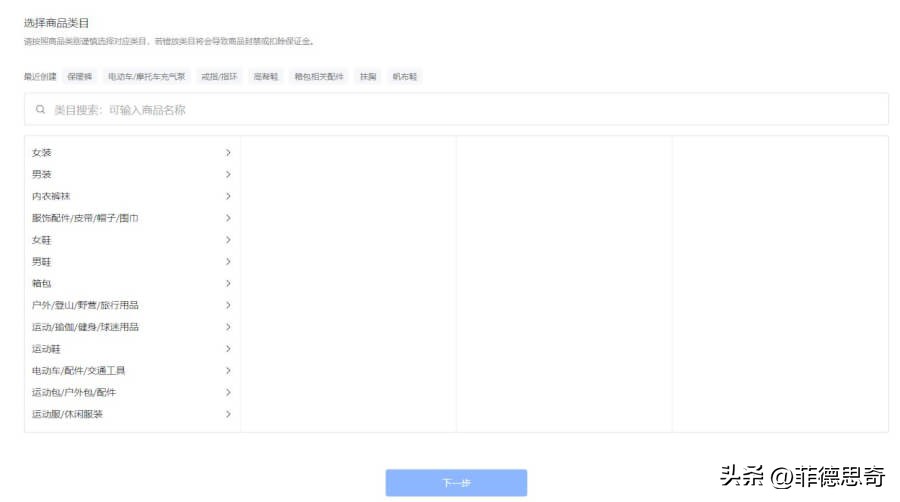Select category 服饰配件/皮带/帽子/围巾
This screenshot has height=502, width=900.
click(132, 218)
